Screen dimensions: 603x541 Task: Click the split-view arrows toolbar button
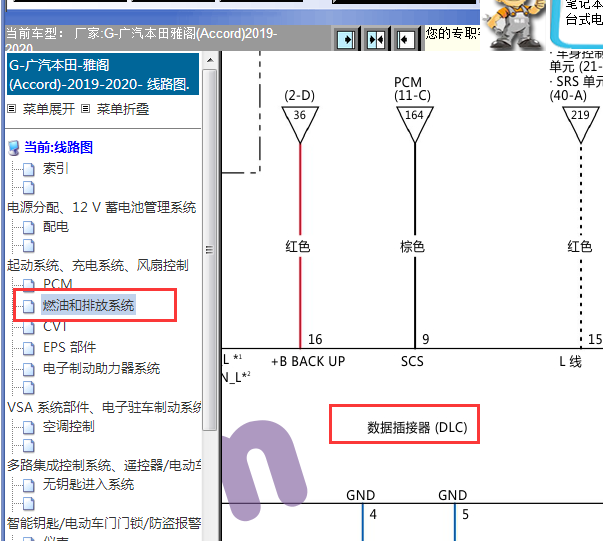376,39
